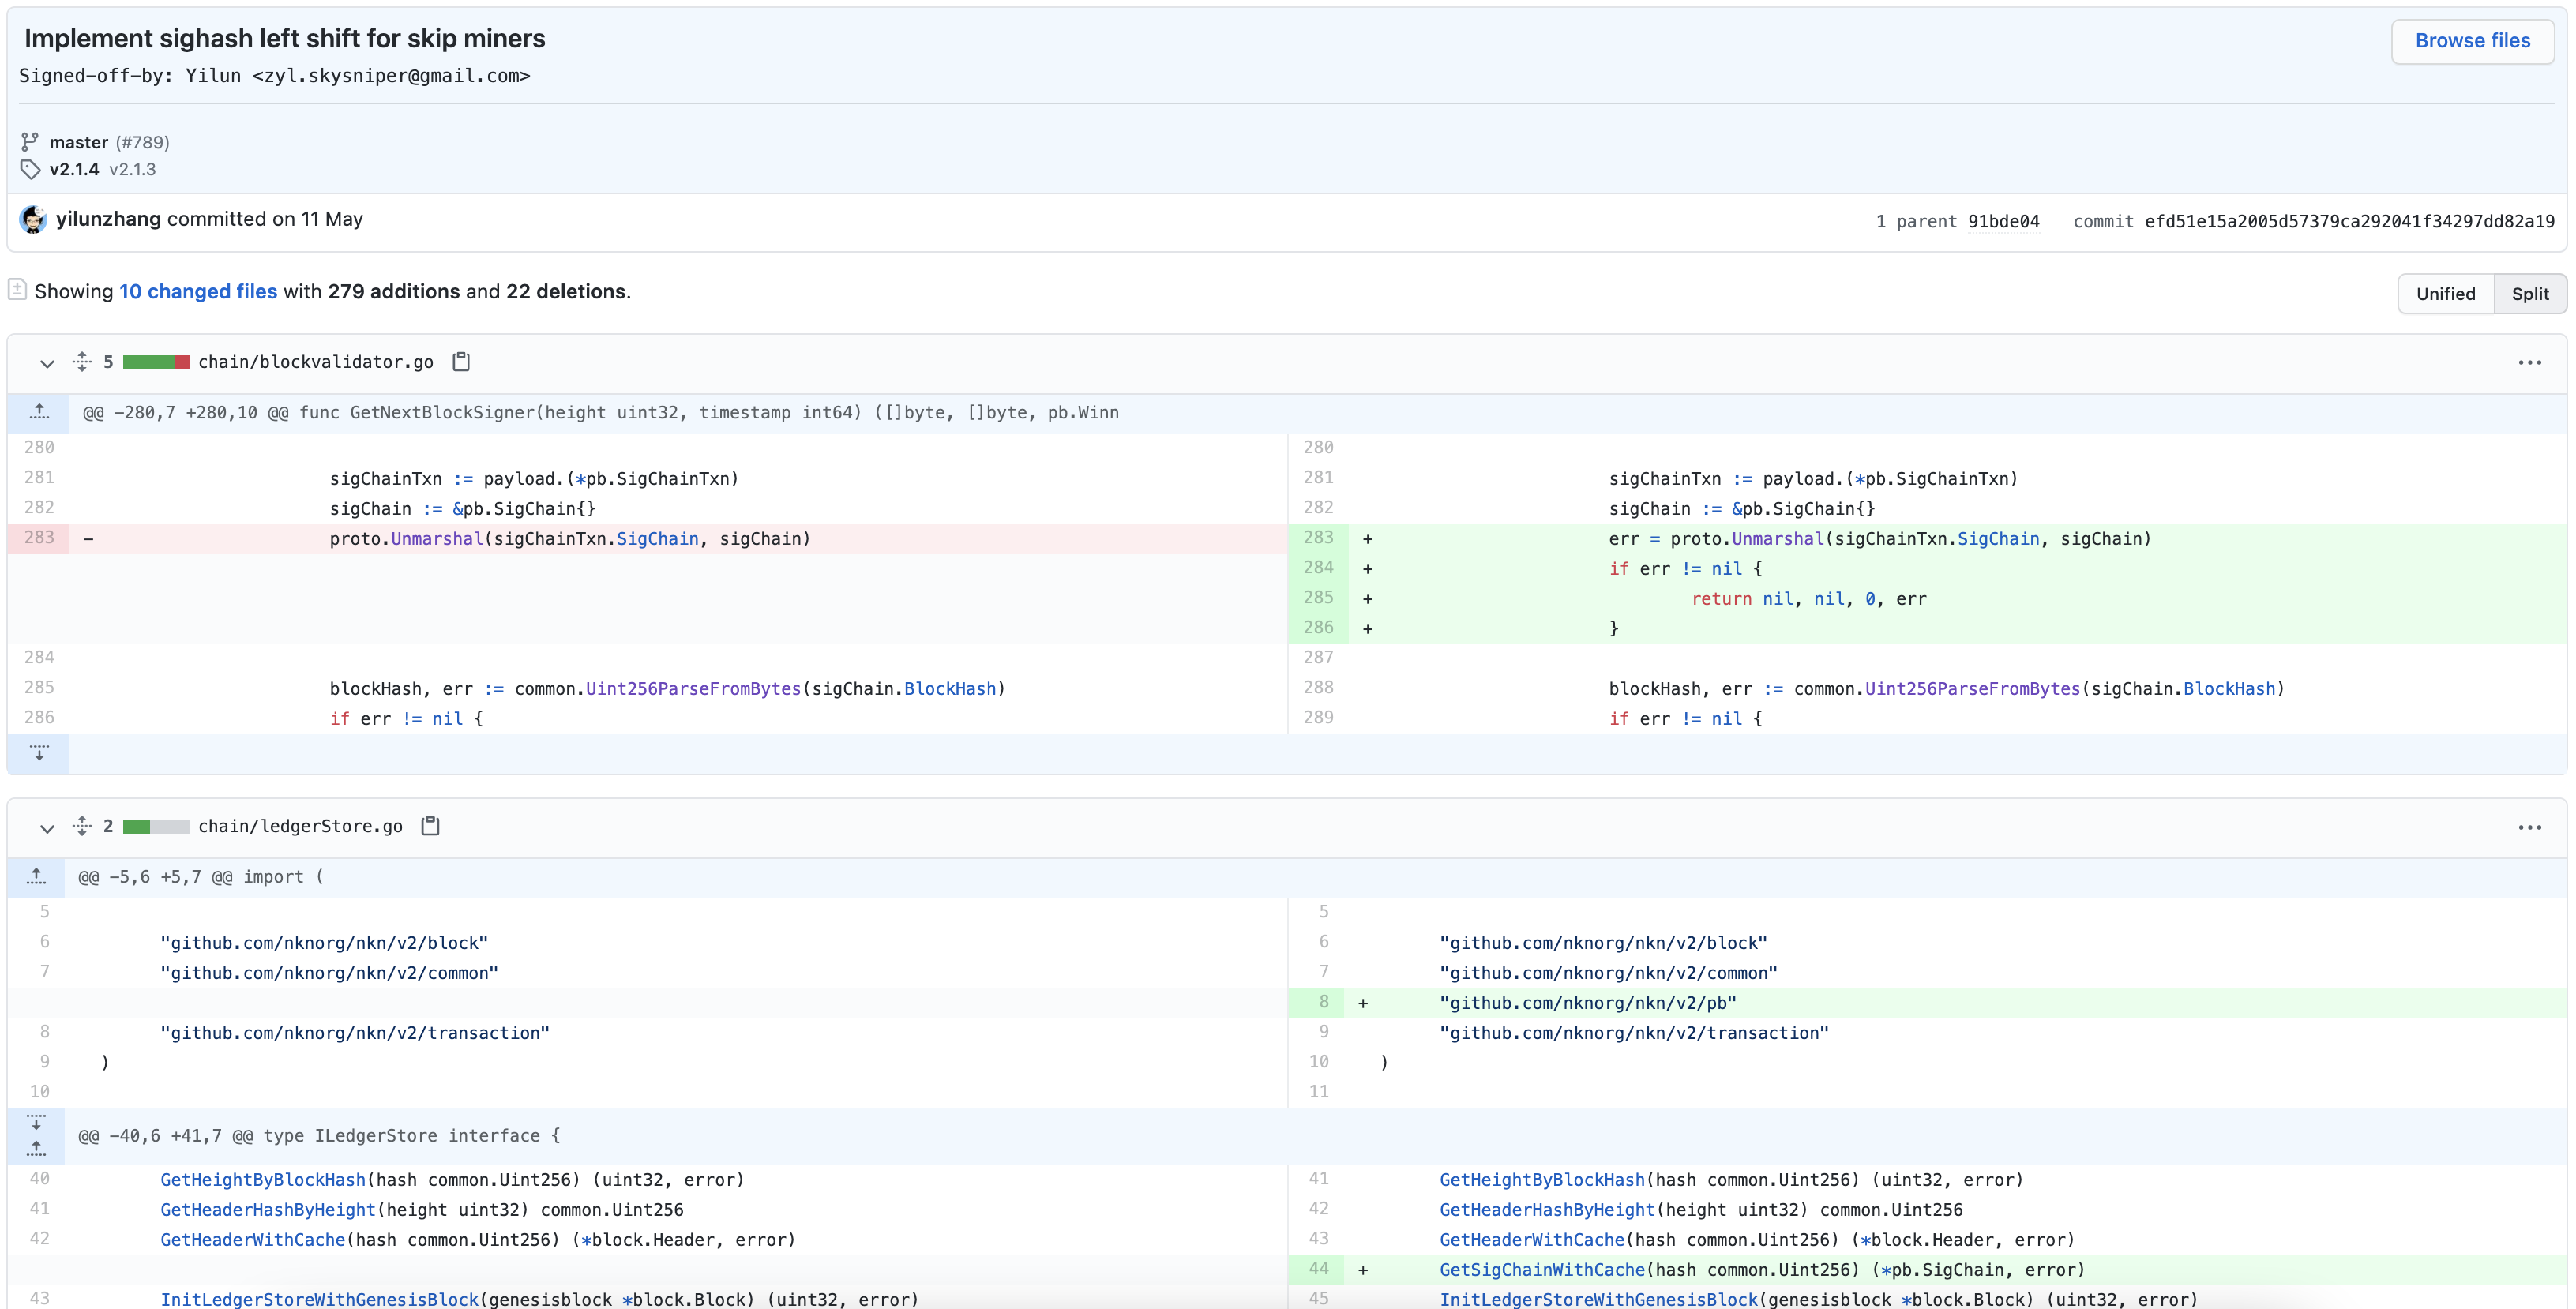Expand down below blockvalidator.go line 286

39,753
